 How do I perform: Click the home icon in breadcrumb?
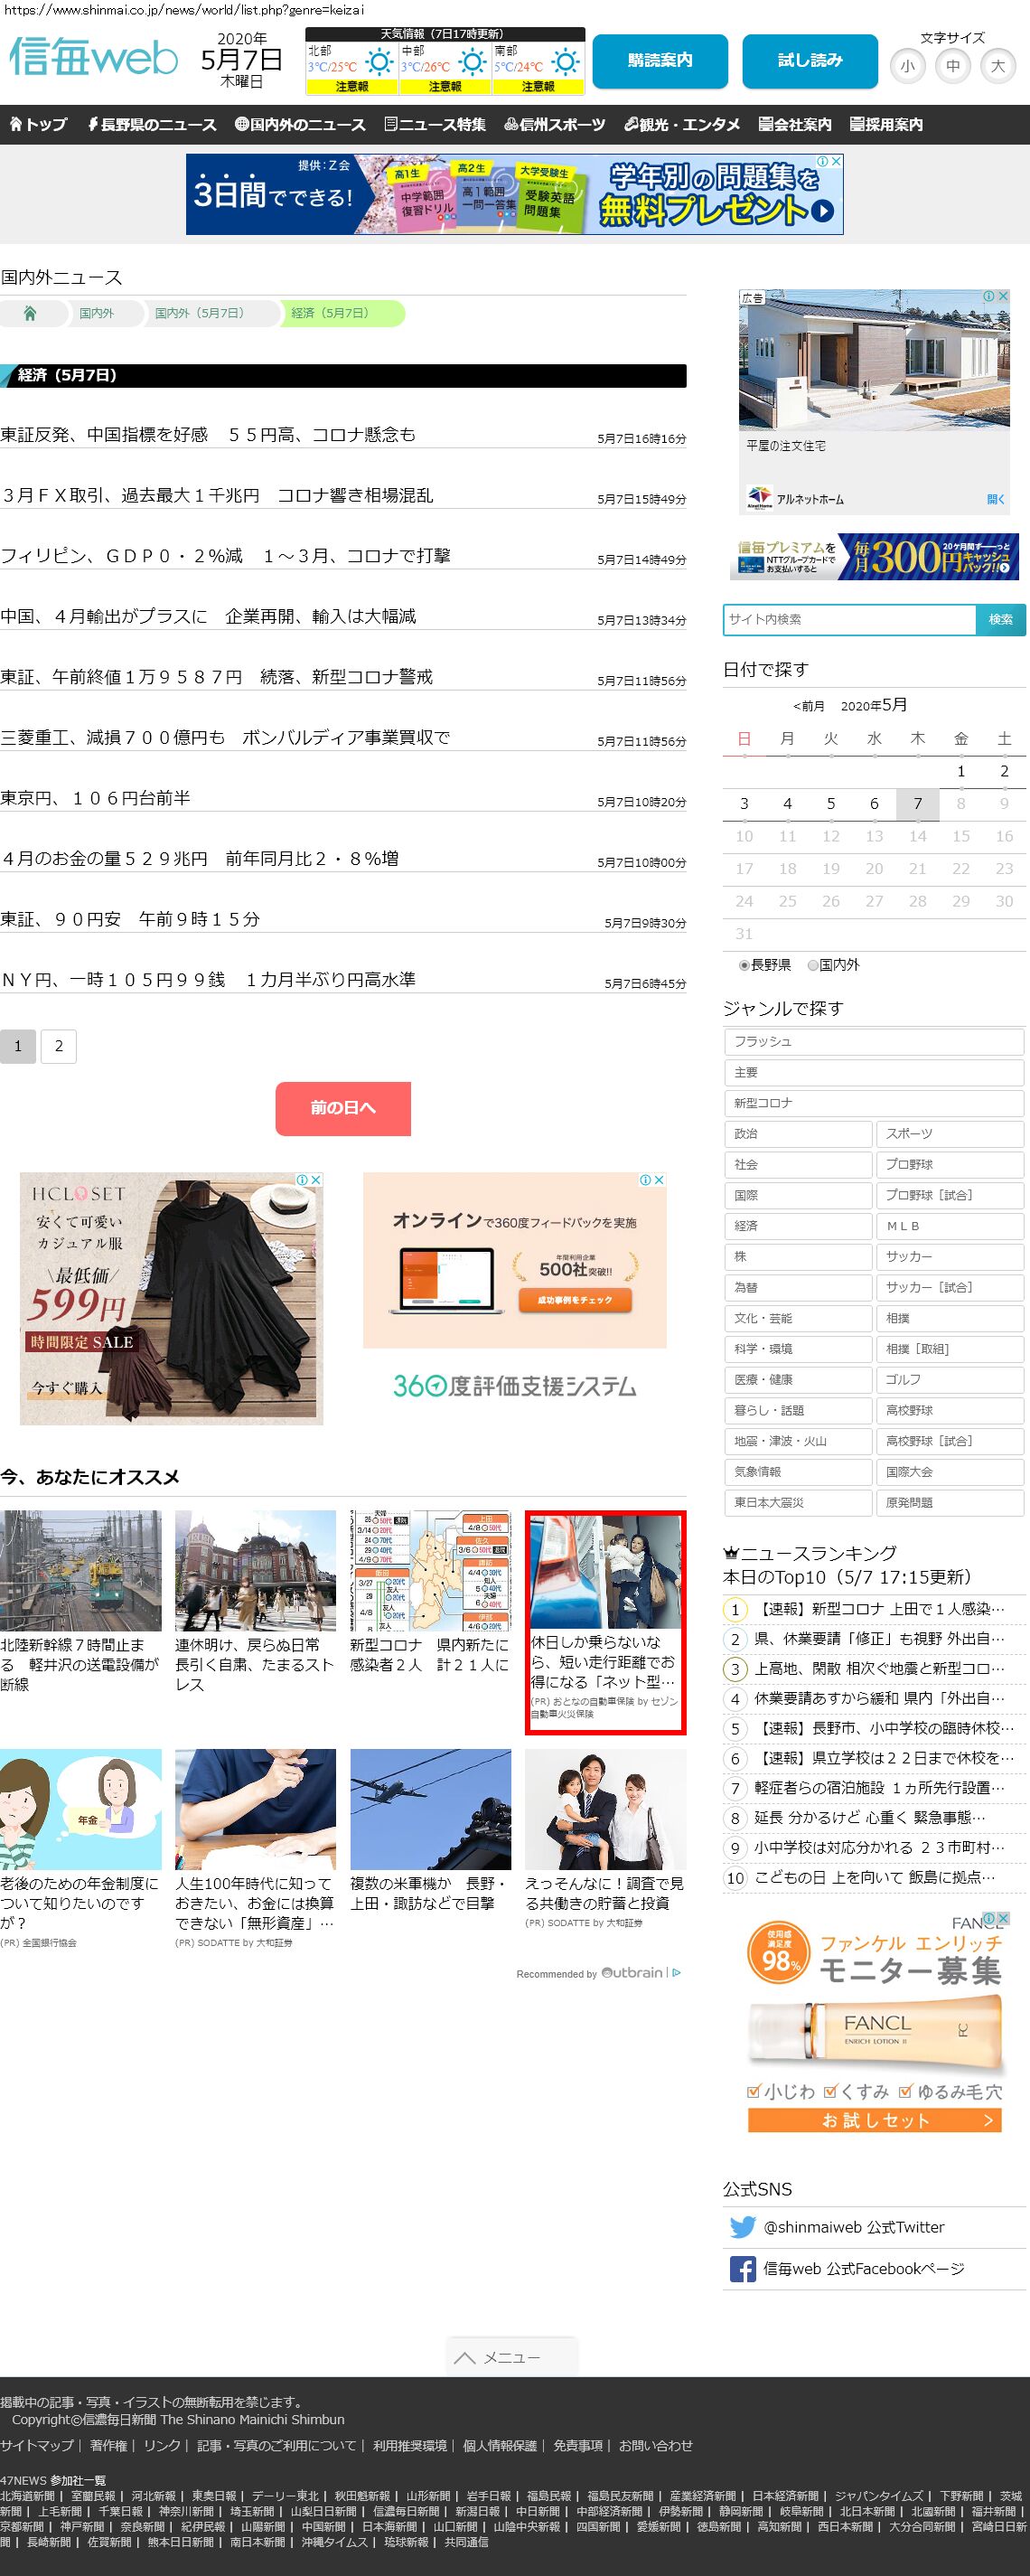pyautogui.click(x=30, y=313)
